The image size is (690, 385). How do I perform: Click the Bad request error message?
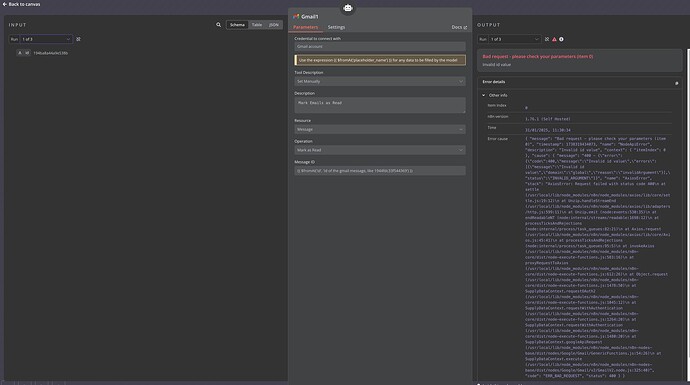point(537,56)
